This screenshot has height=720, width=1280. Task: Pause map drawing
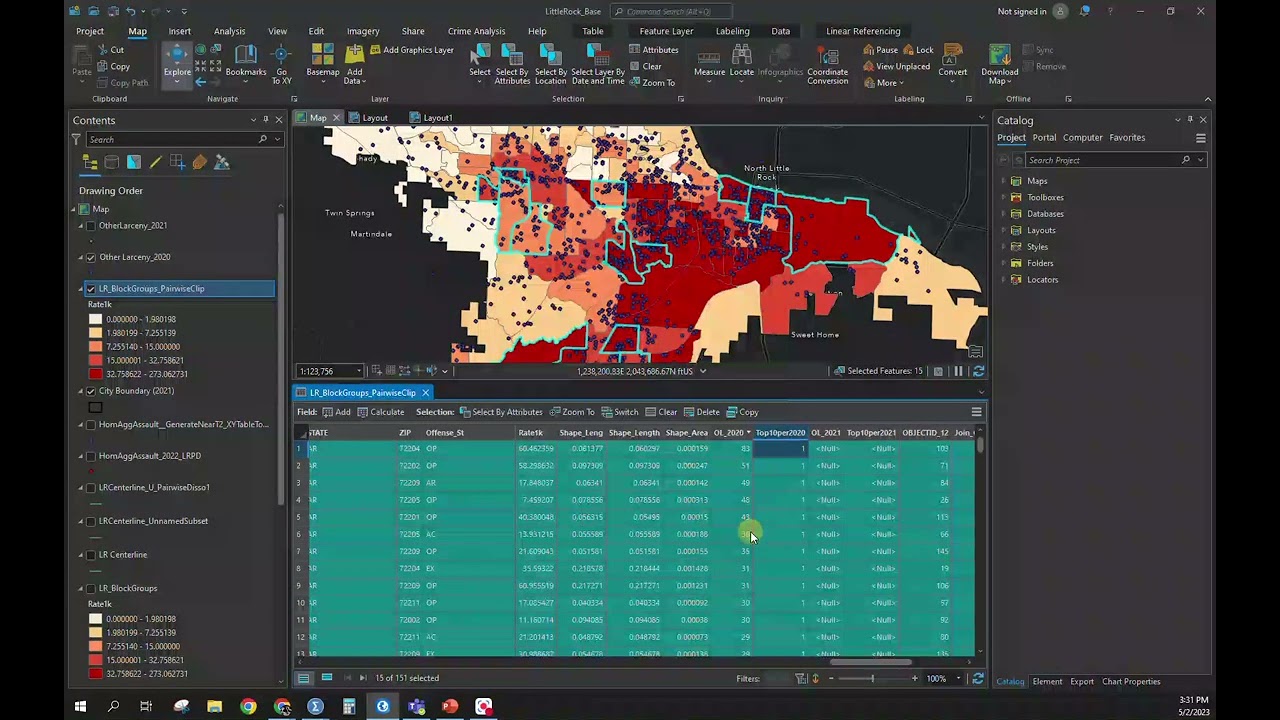click(958, 371)
